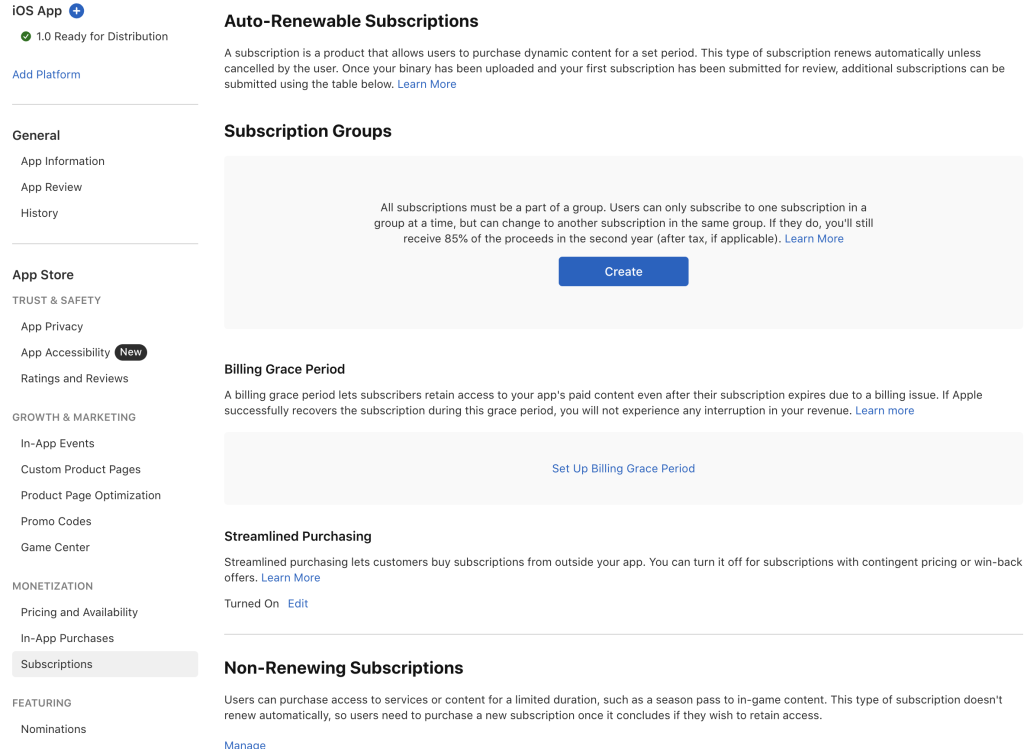
Task: Open Nominations under Featuring
Action: pyautogui.click(x=54, y=729)
